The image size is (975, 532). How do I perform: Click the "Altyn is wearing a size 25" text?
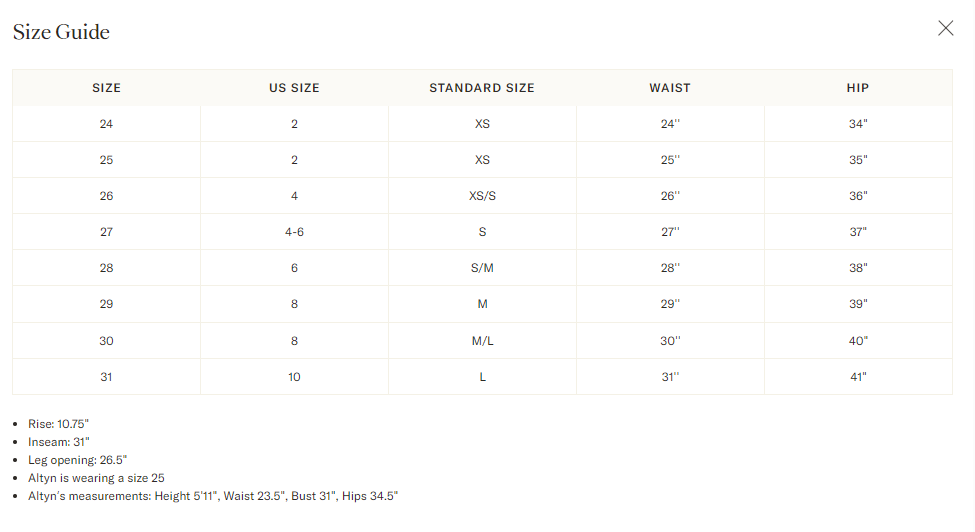coord(96,478)
